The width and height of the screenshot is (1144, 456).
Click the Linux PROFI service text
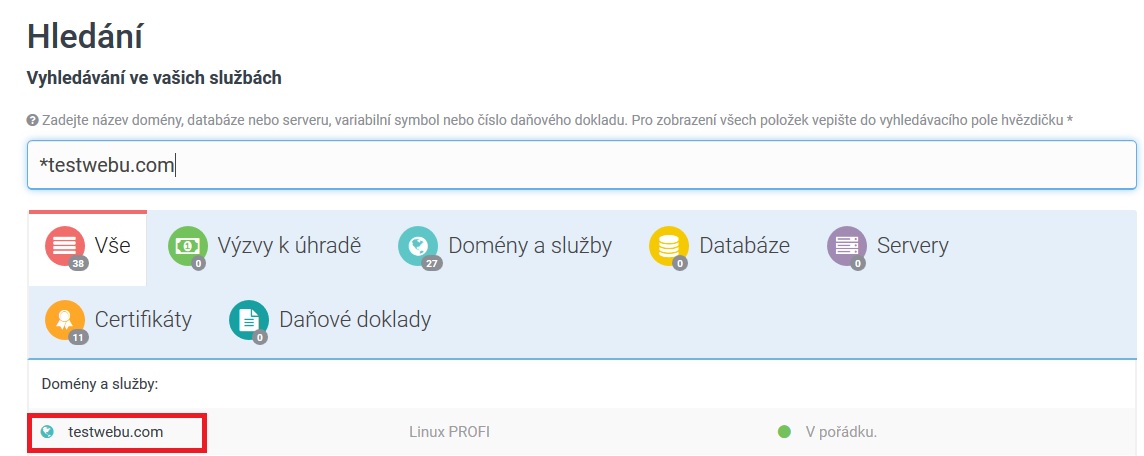click(x=449, y=432)
